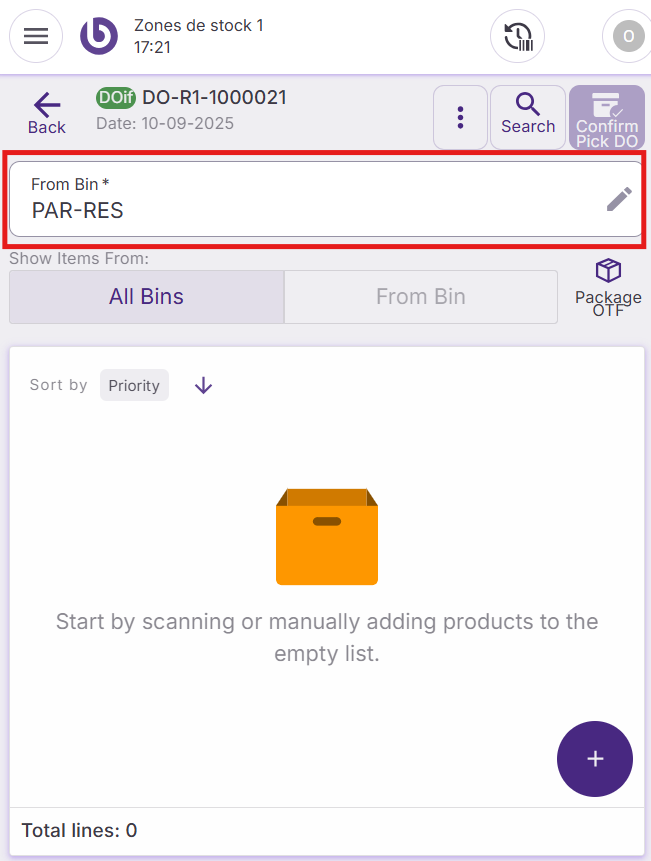Click the Search magnifier button

tap(528, 115)
